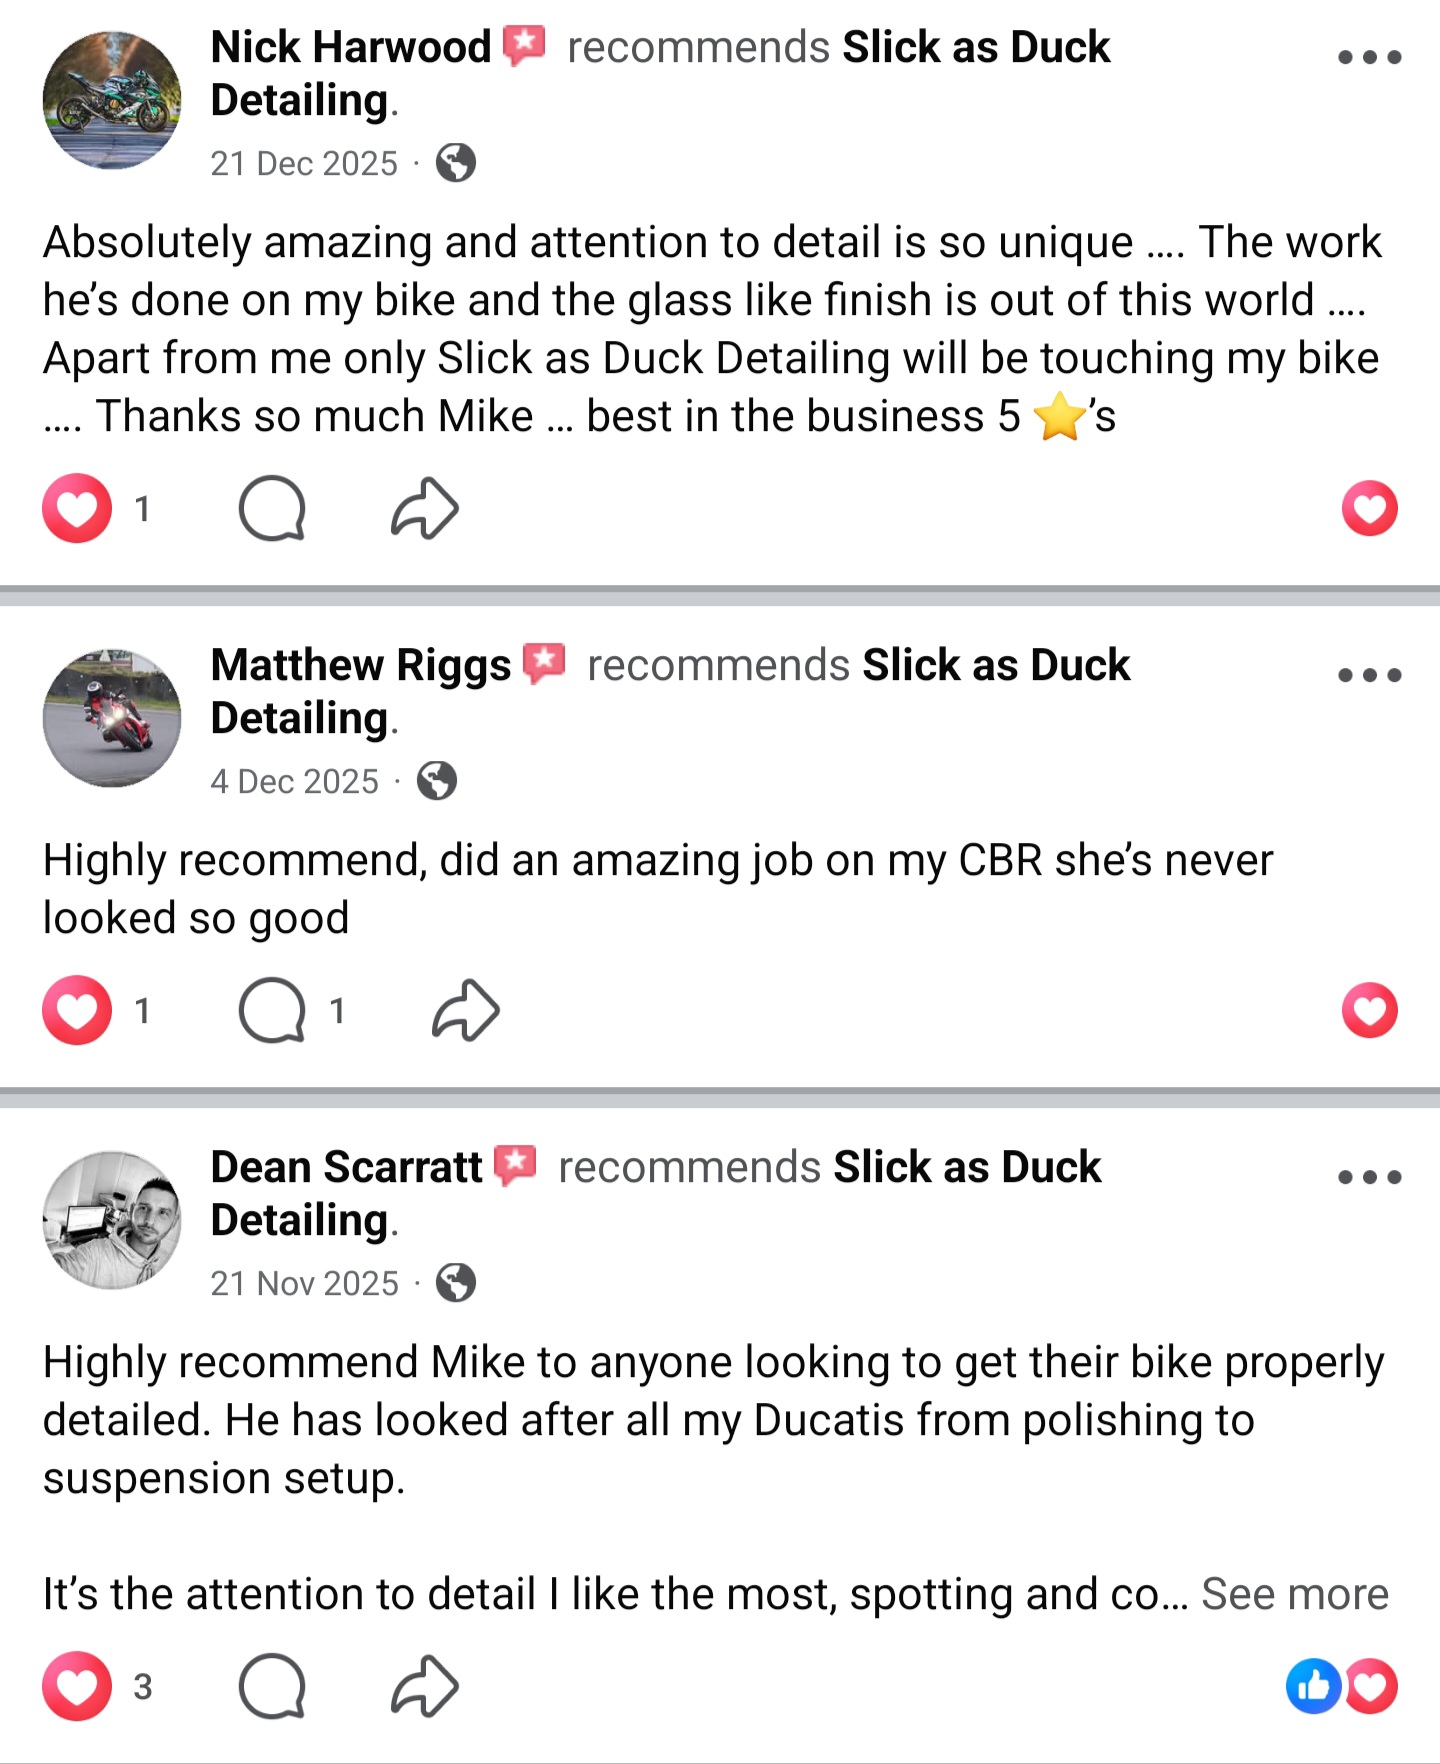Open Matthew Riggs' motorcycle profile photo
Screen dimensions: 1440x1764
112,718
